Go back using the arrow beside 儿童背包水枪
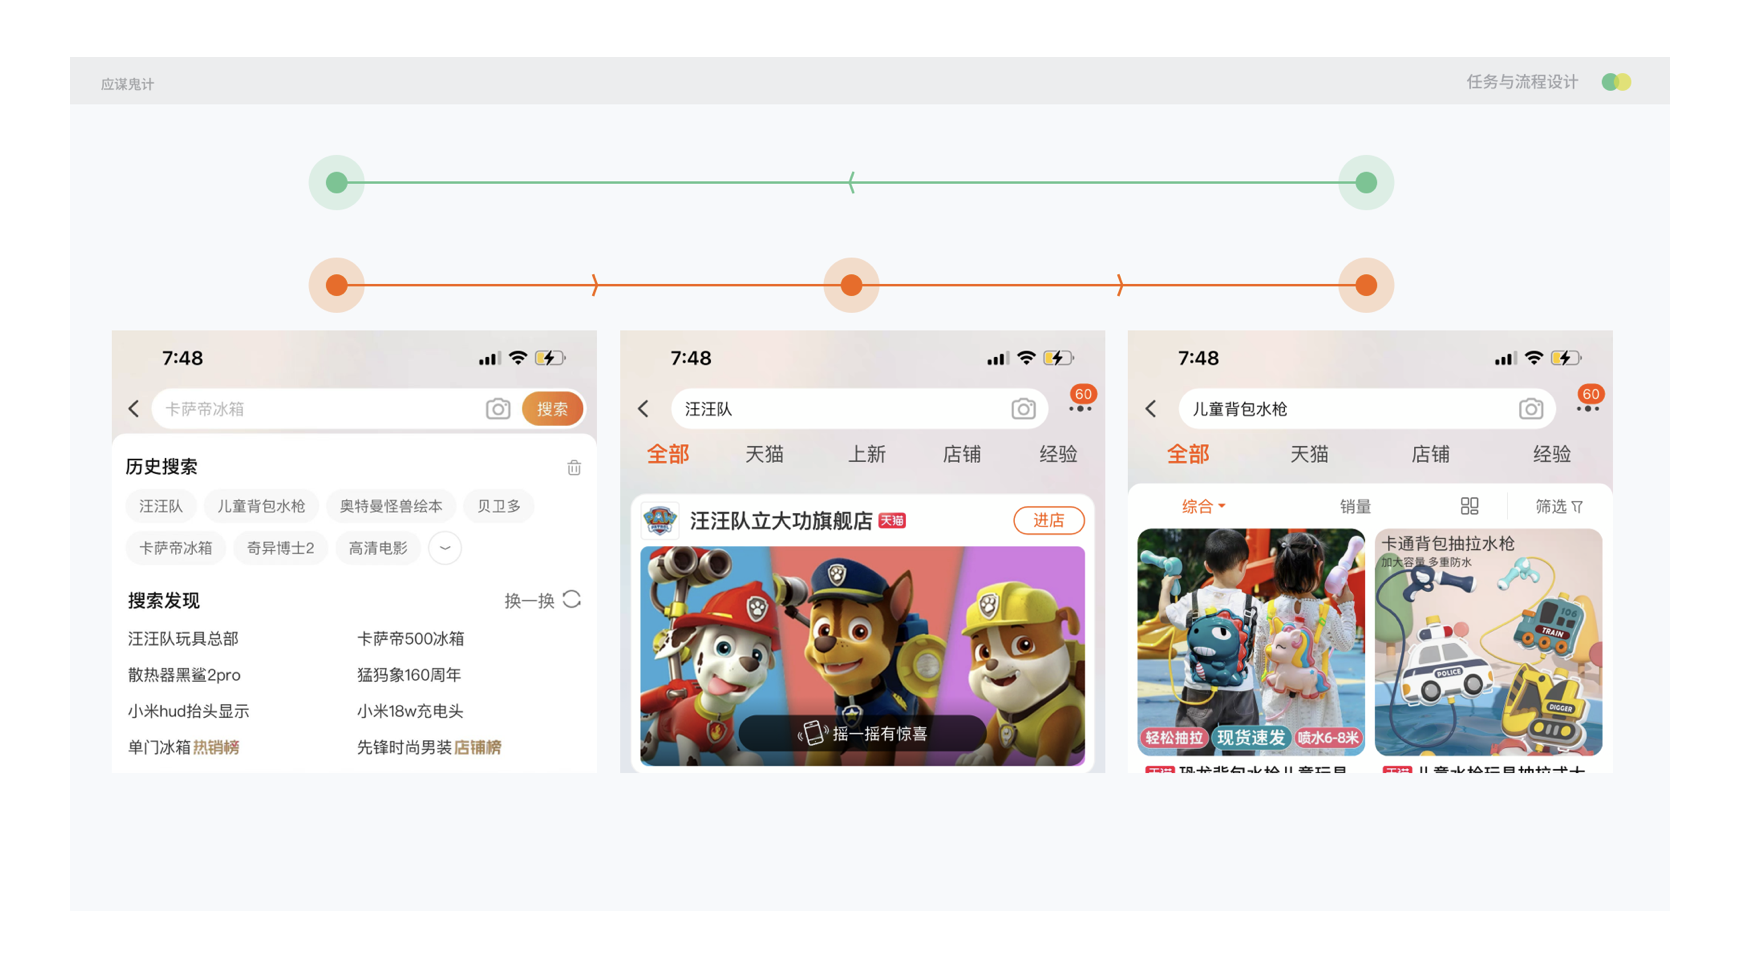Image resolution: width=1740 pixels, height=956 pixels. point(1151,409)
